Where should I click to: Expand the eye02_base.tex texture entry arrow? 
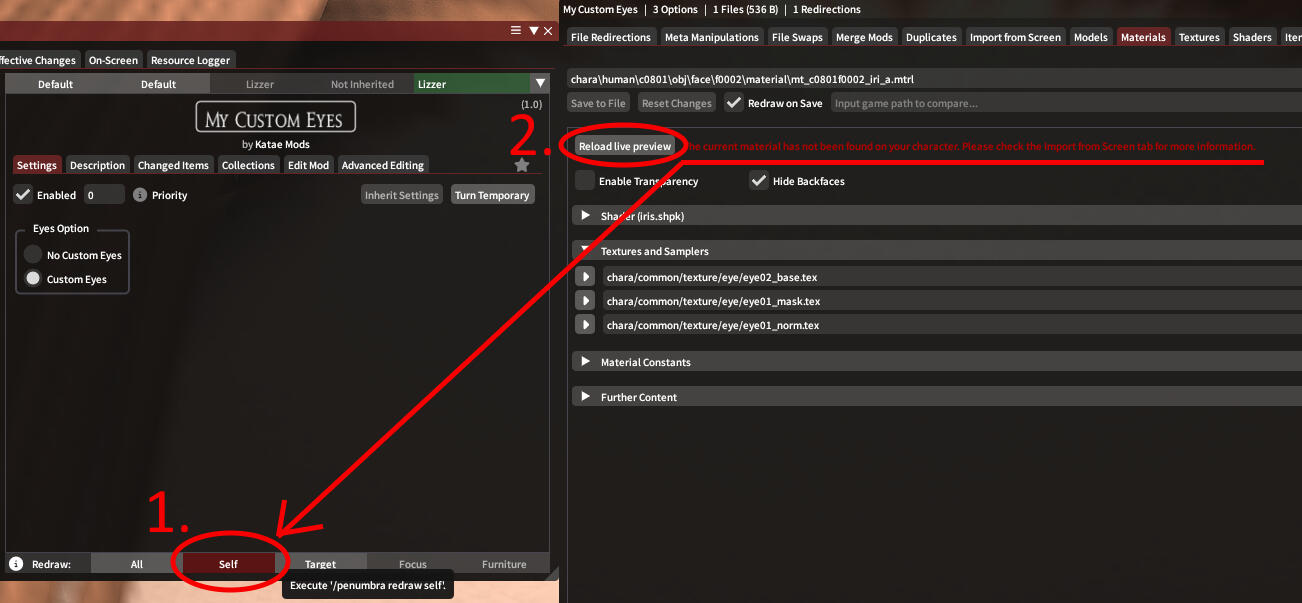point(585,277)
